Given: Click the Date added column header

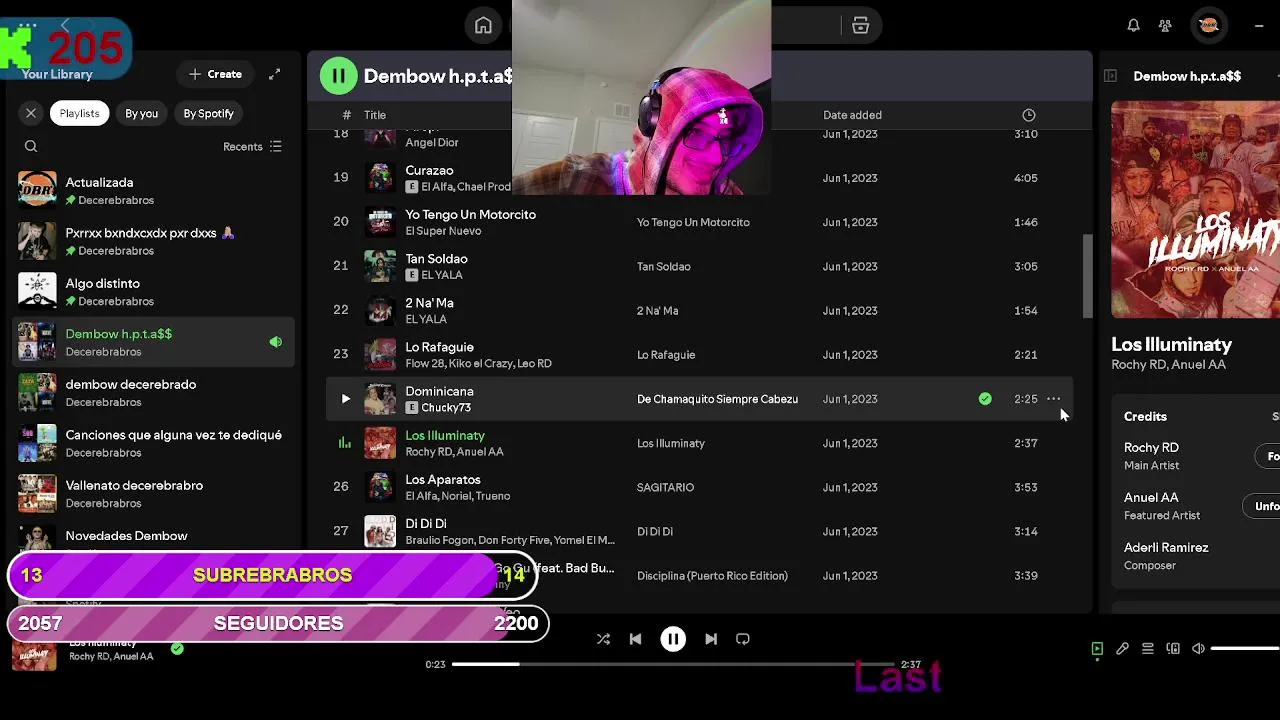Looking at the screenshot, I should coord(852,115).
